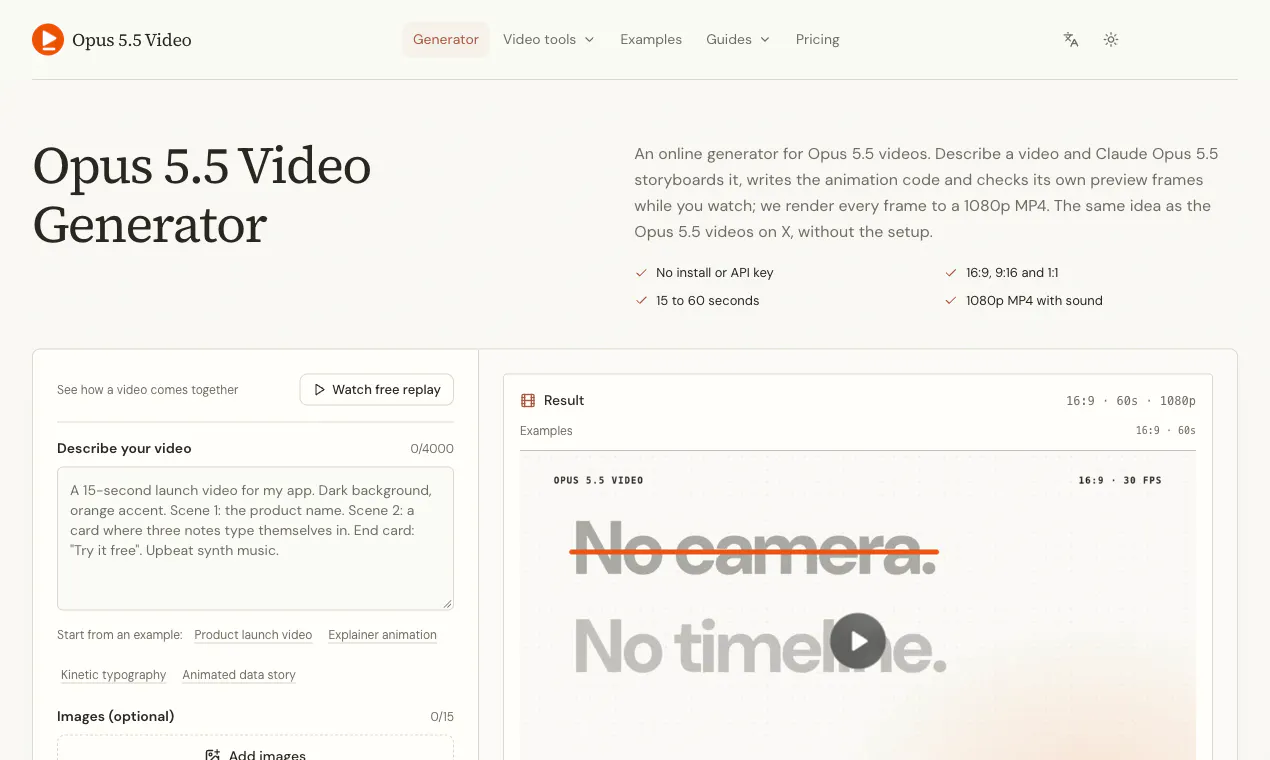The width and height of the screenshot is (1270, 760).
Task: Choose the Kinetic typography example
Action: 114,675
